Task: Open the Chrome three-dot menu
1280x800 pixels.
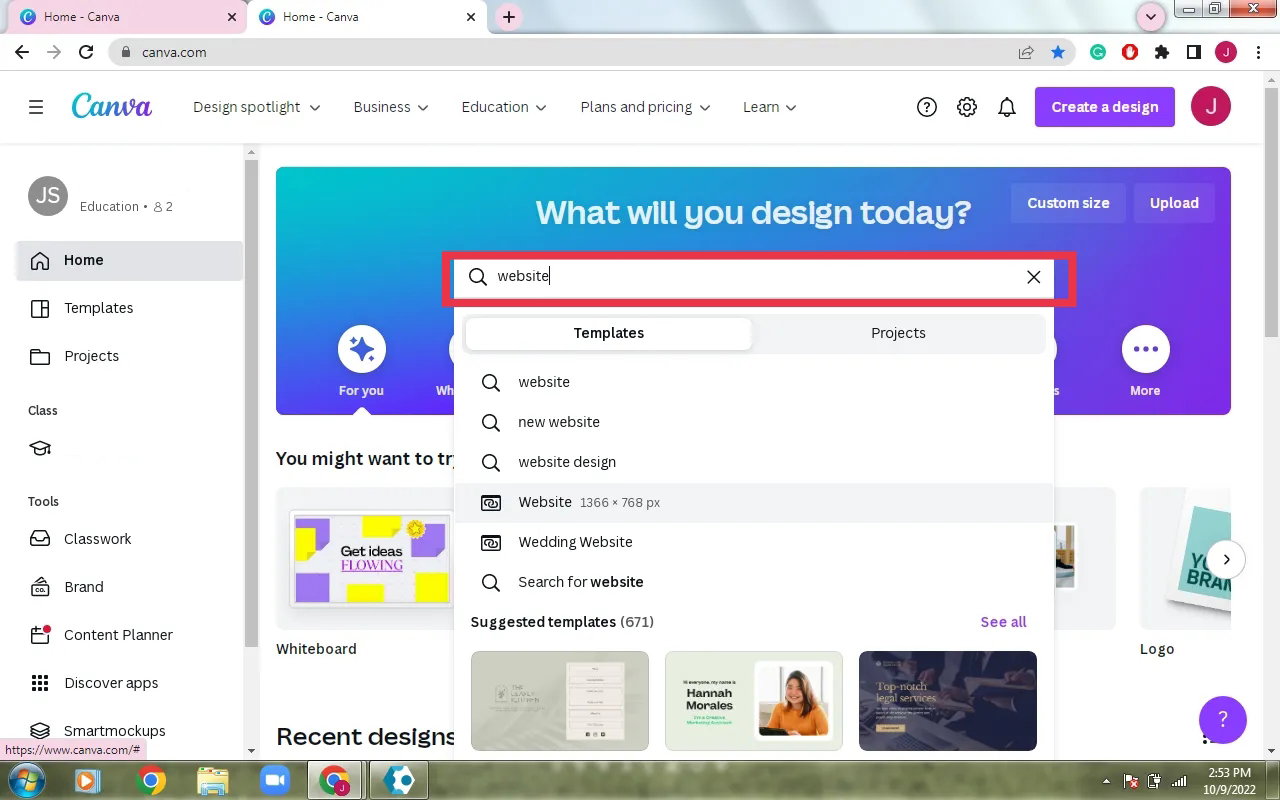Action: pos(1257,52)
